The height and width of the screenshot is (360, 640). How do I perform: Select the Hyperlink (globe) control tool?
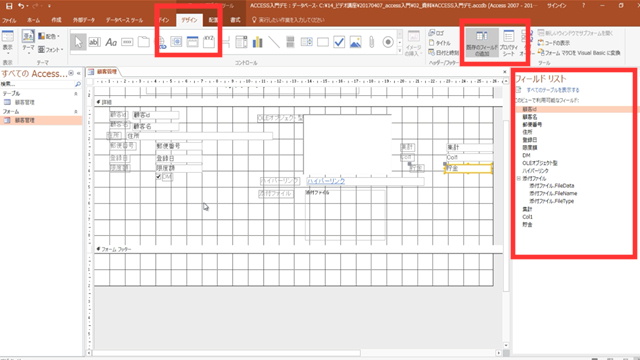click(161, 42)
